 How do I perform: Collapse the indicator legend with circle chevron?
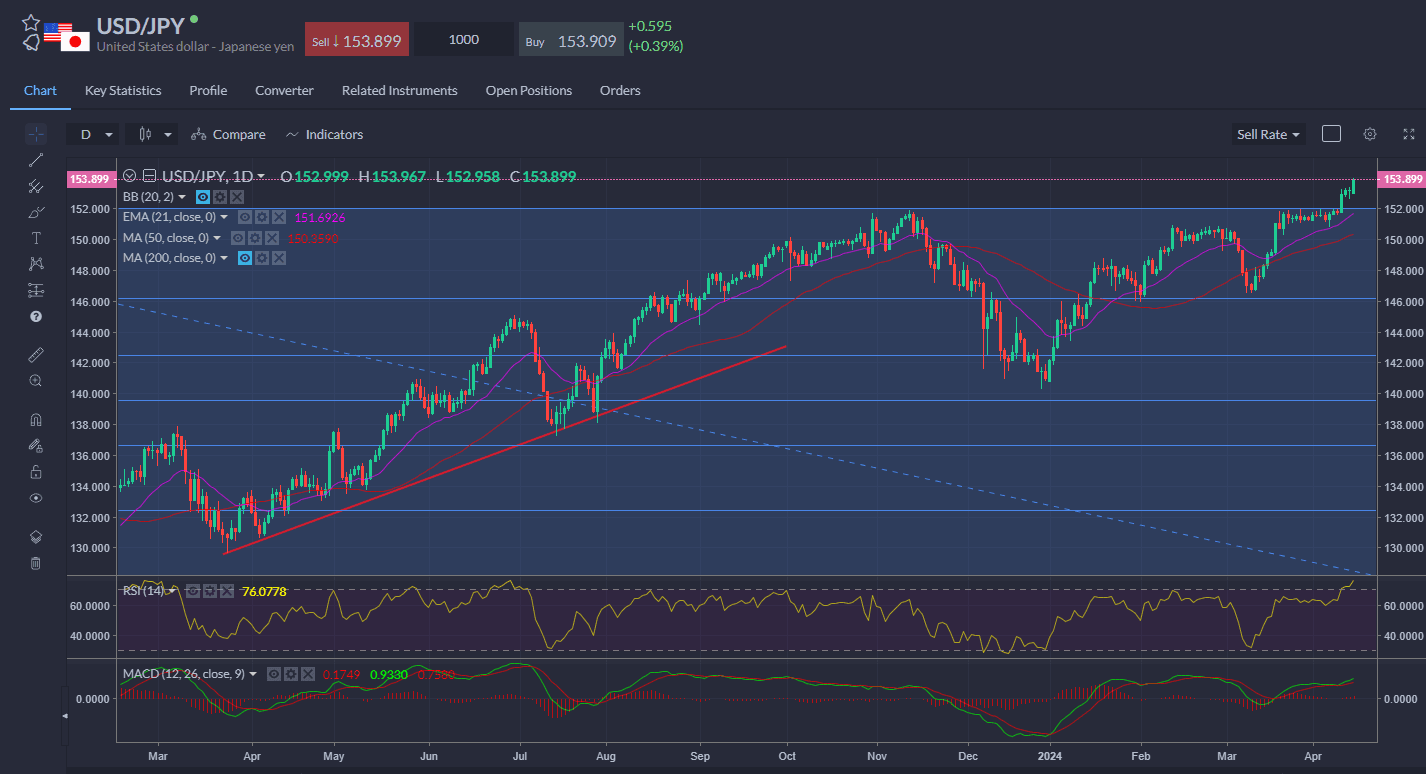click(129, 176)
